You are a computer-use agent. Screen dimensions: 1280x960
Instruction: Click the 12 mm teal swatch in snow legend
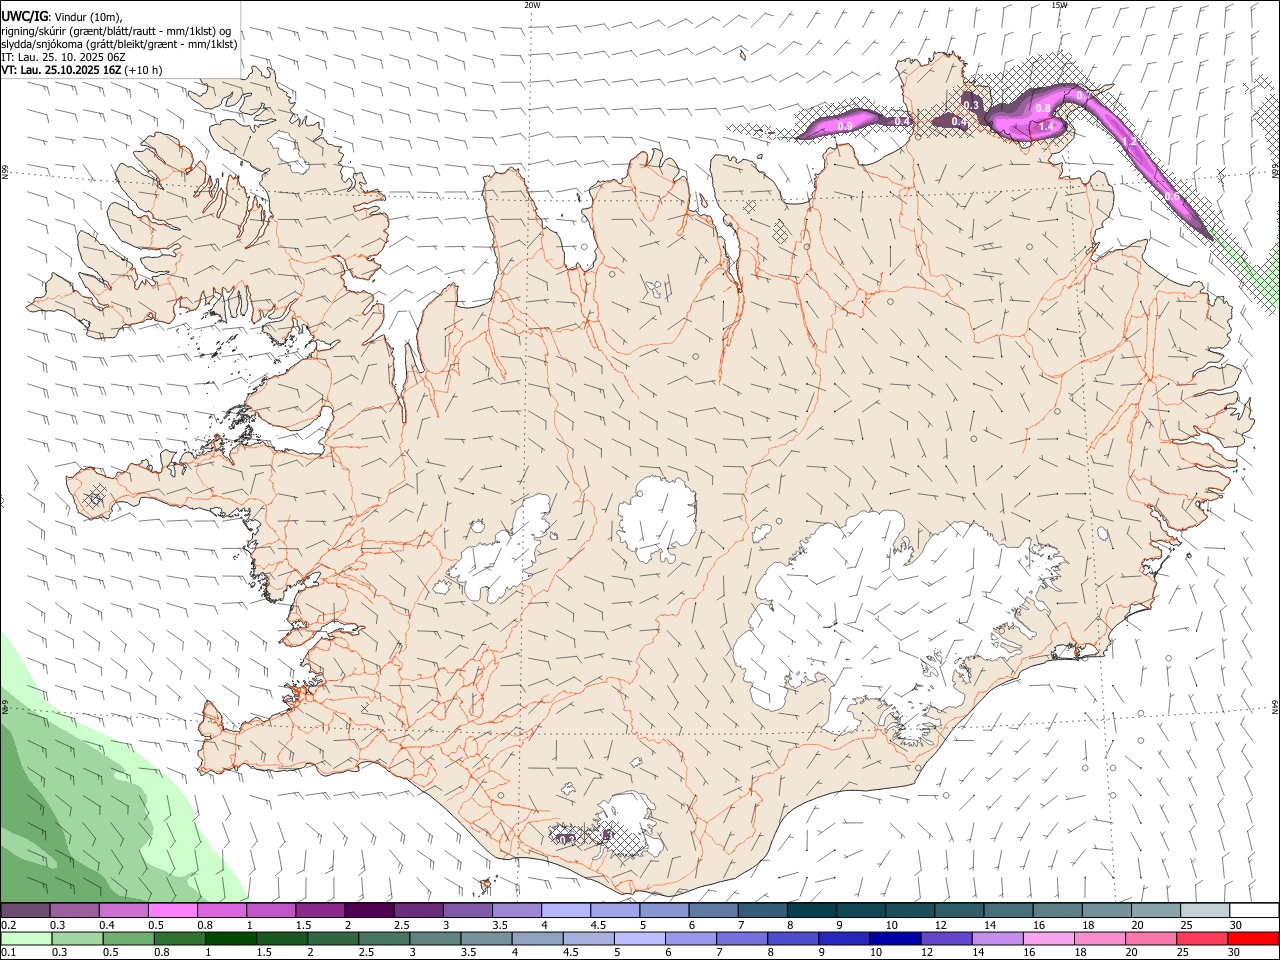[x=960, y=910]
